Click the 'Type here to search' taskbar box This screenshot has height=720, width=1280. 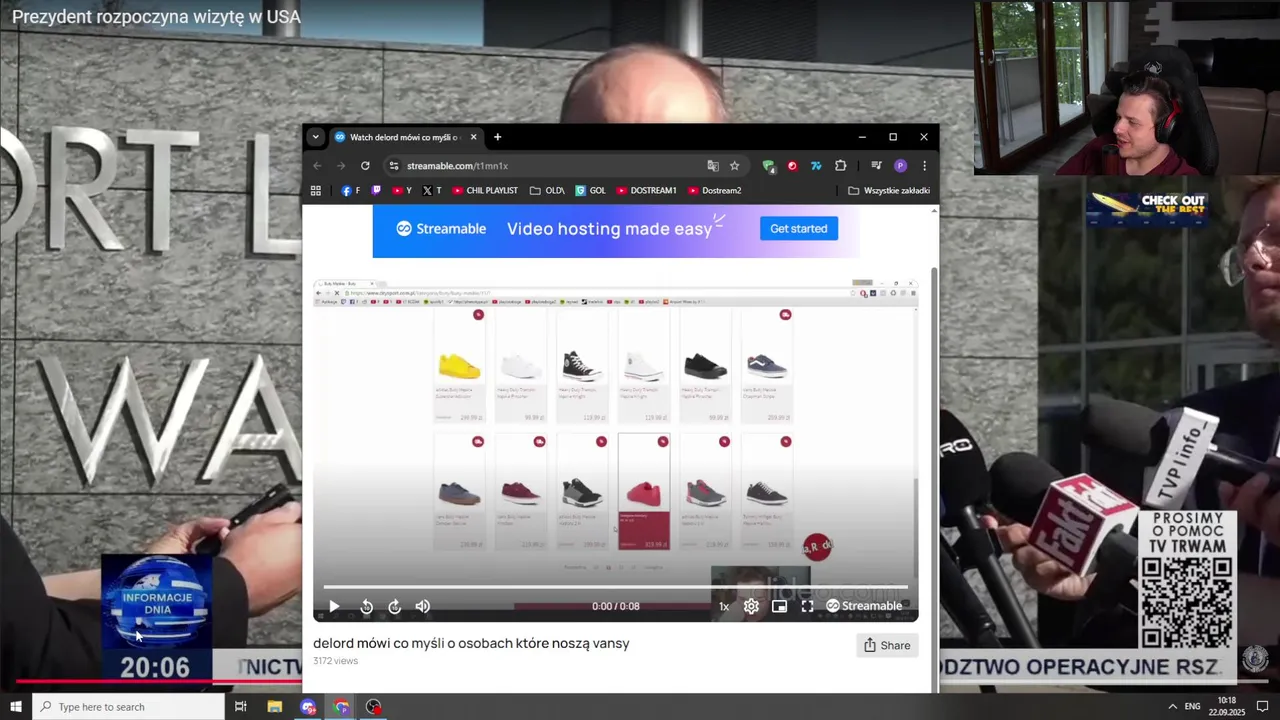[x=128, y=707]
